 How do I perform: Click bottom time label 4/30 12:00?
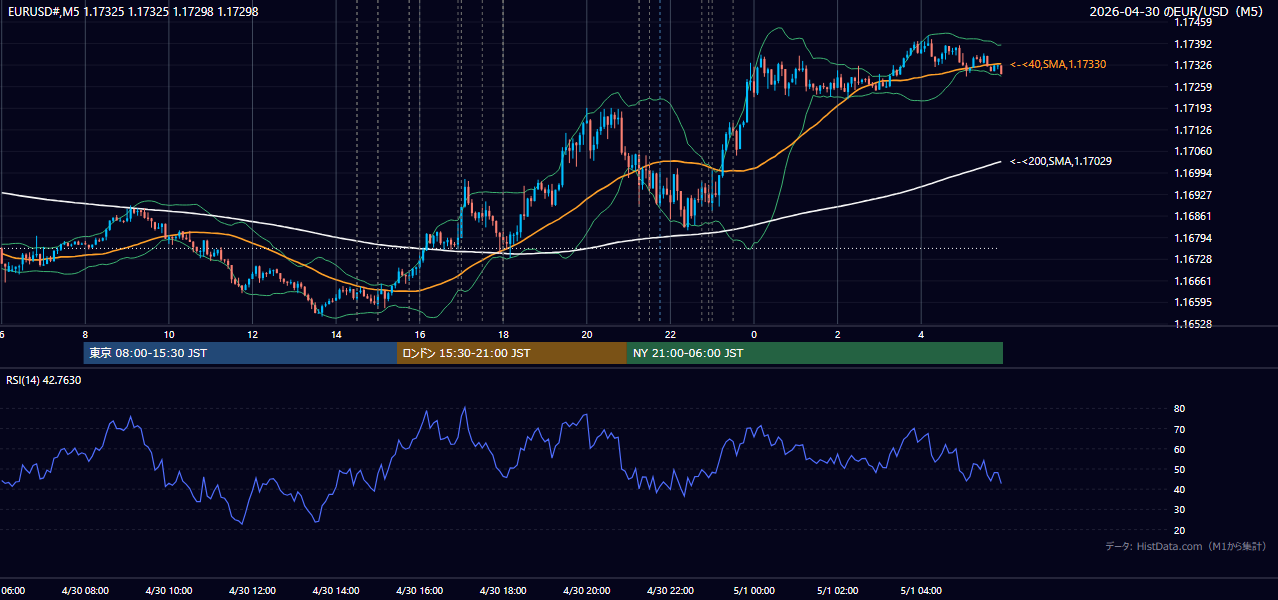click(x=252, y=590)
